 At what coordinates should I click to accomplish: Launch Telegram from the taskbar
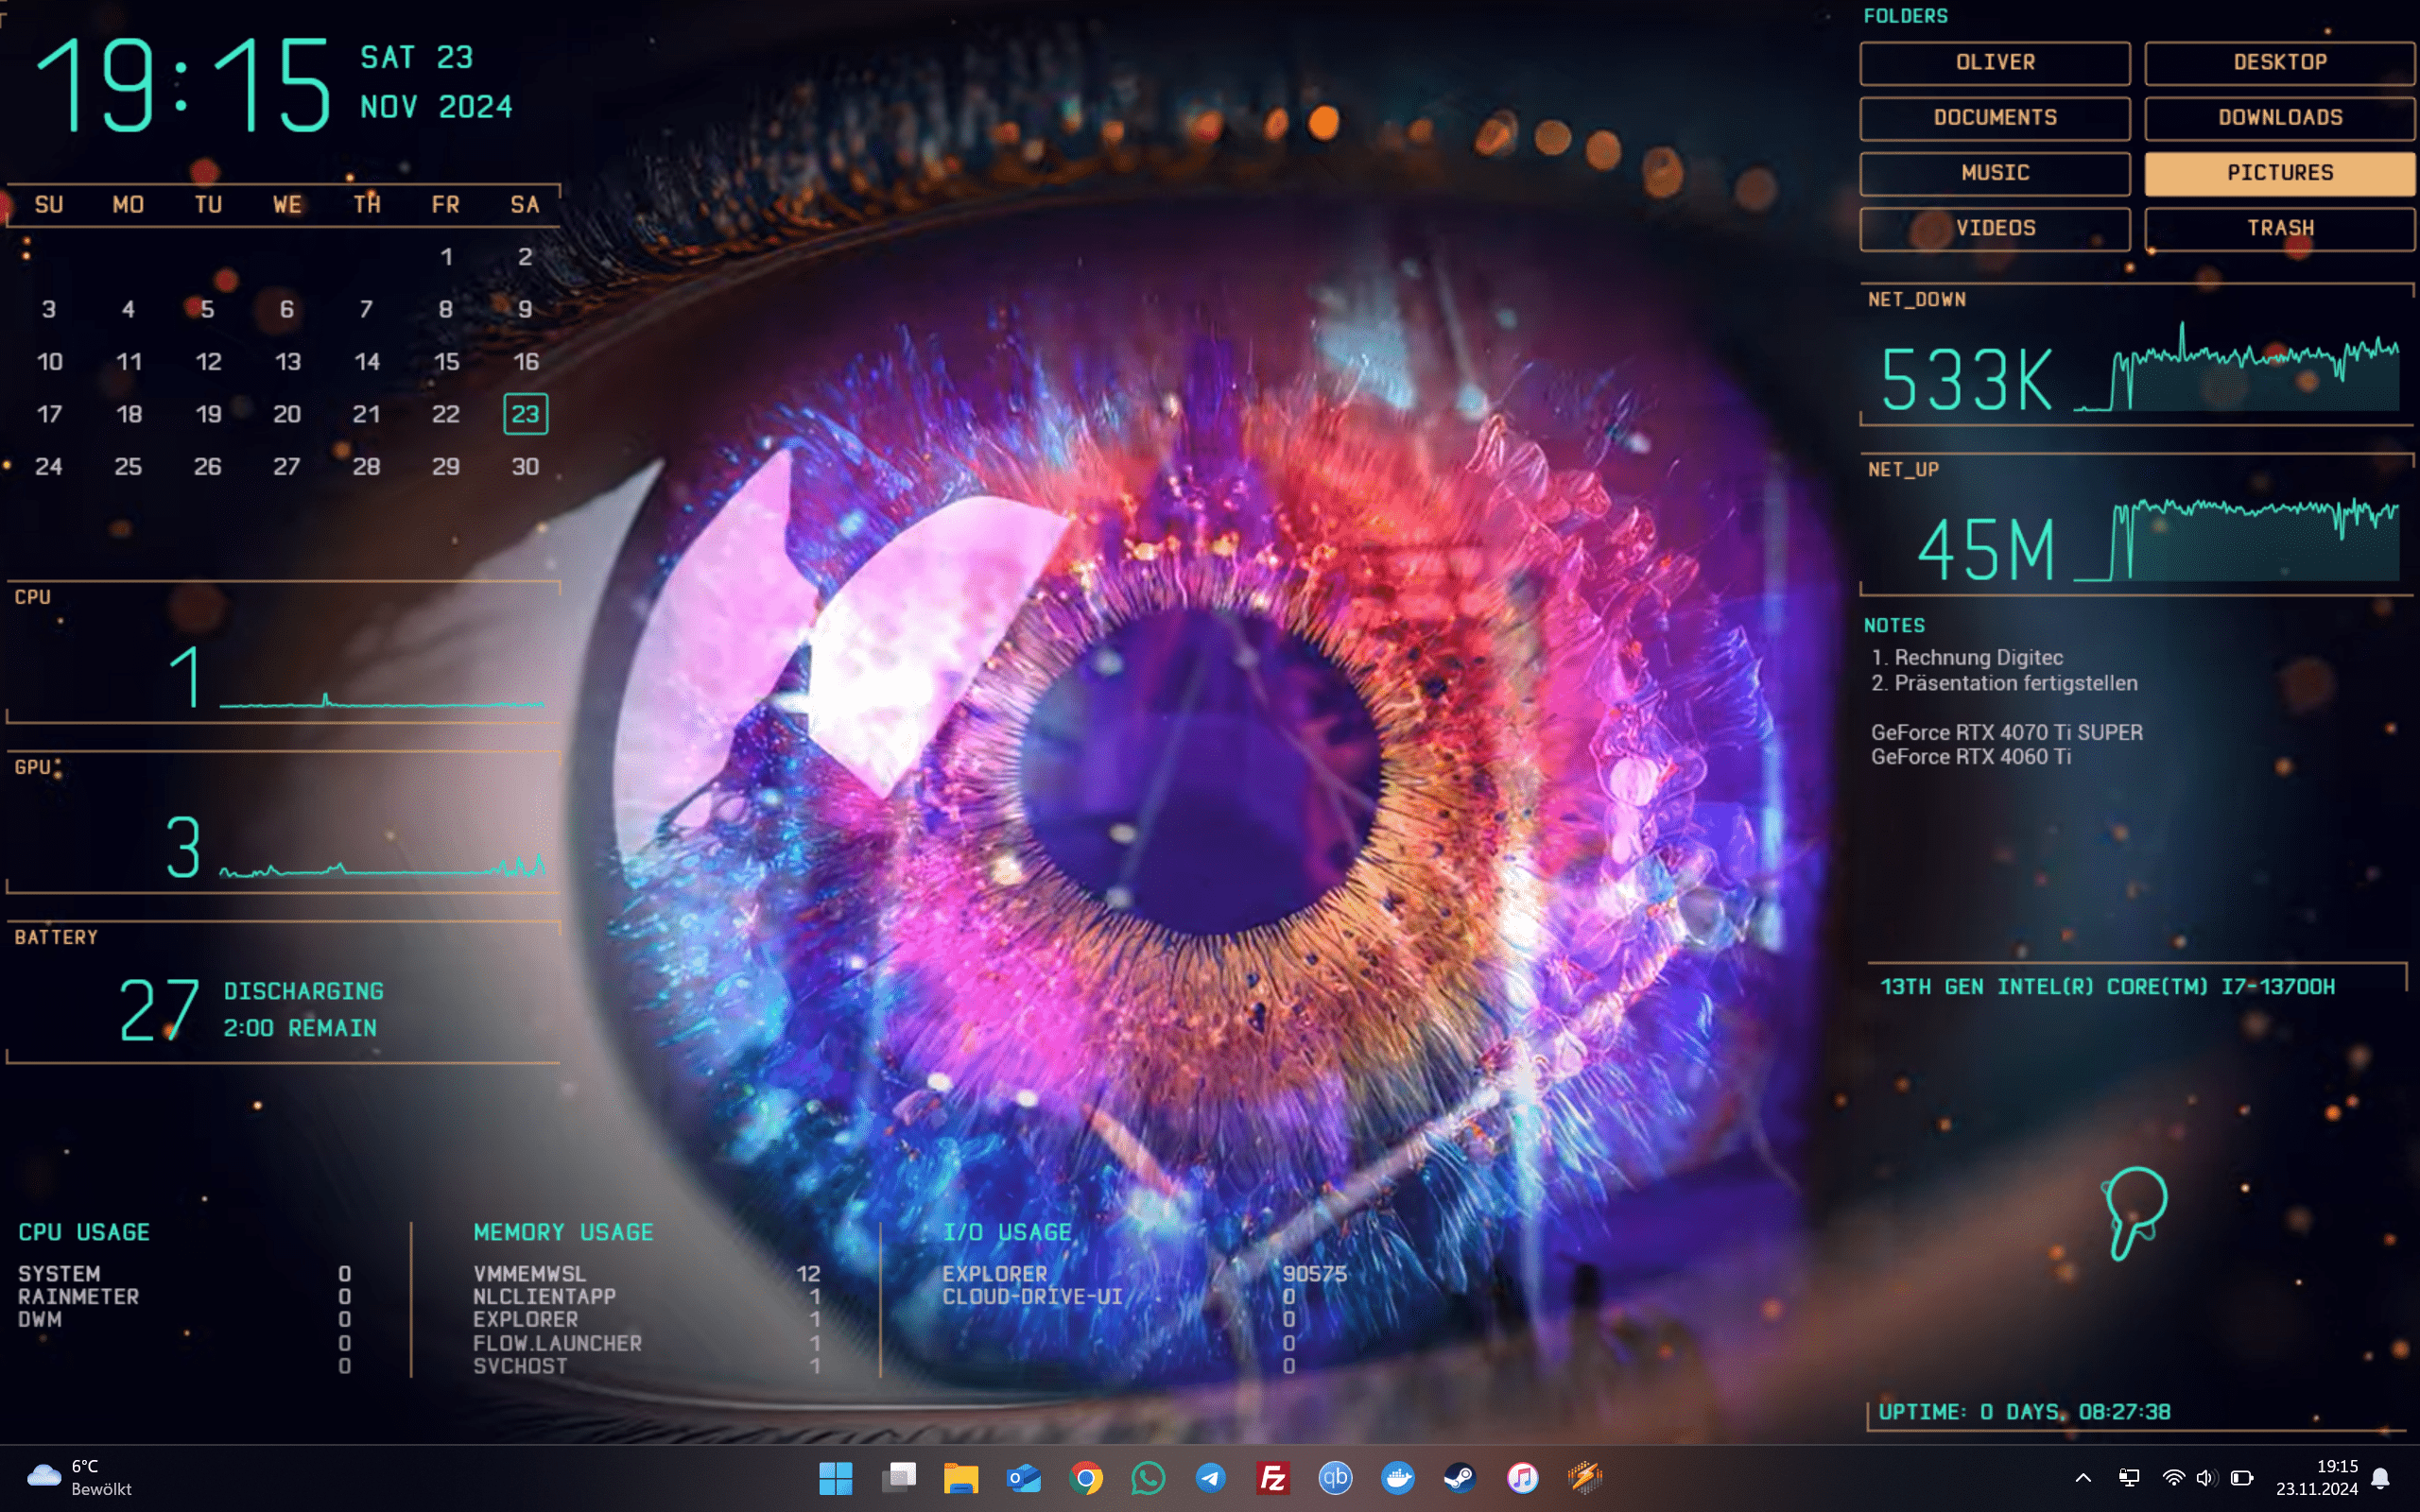click(1210, 1478)
